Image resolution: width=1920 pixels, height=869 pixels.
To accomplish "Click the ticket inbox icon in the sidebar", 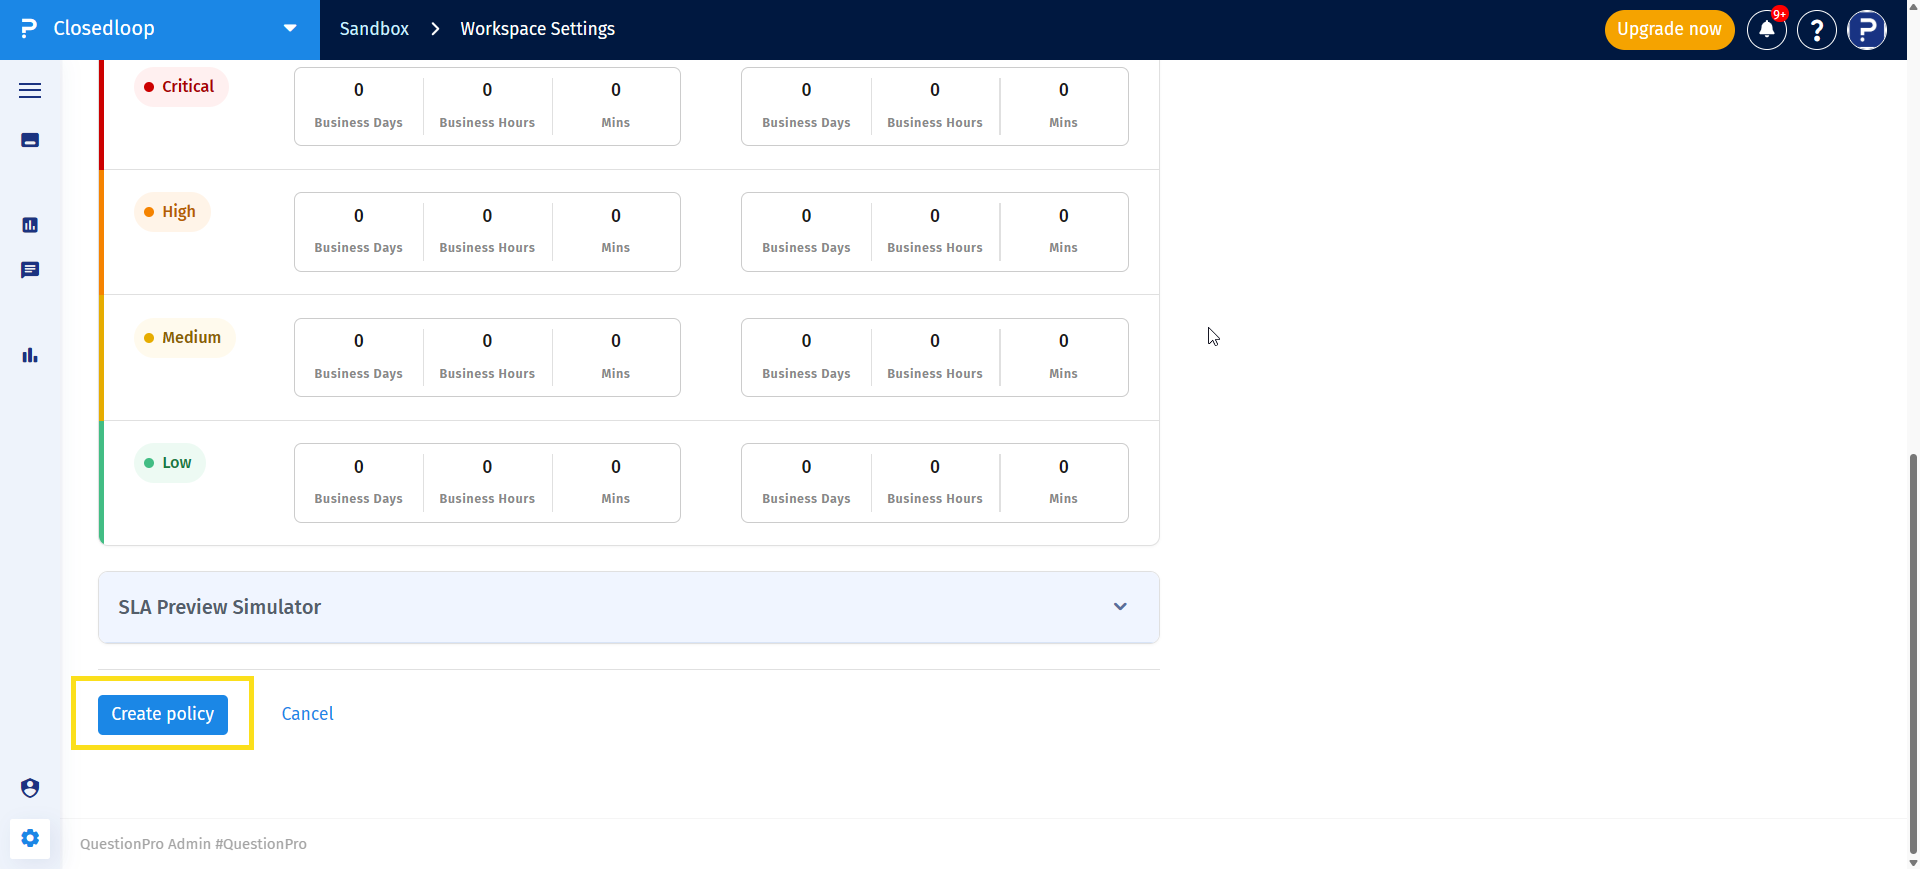I will click(30, 140).
